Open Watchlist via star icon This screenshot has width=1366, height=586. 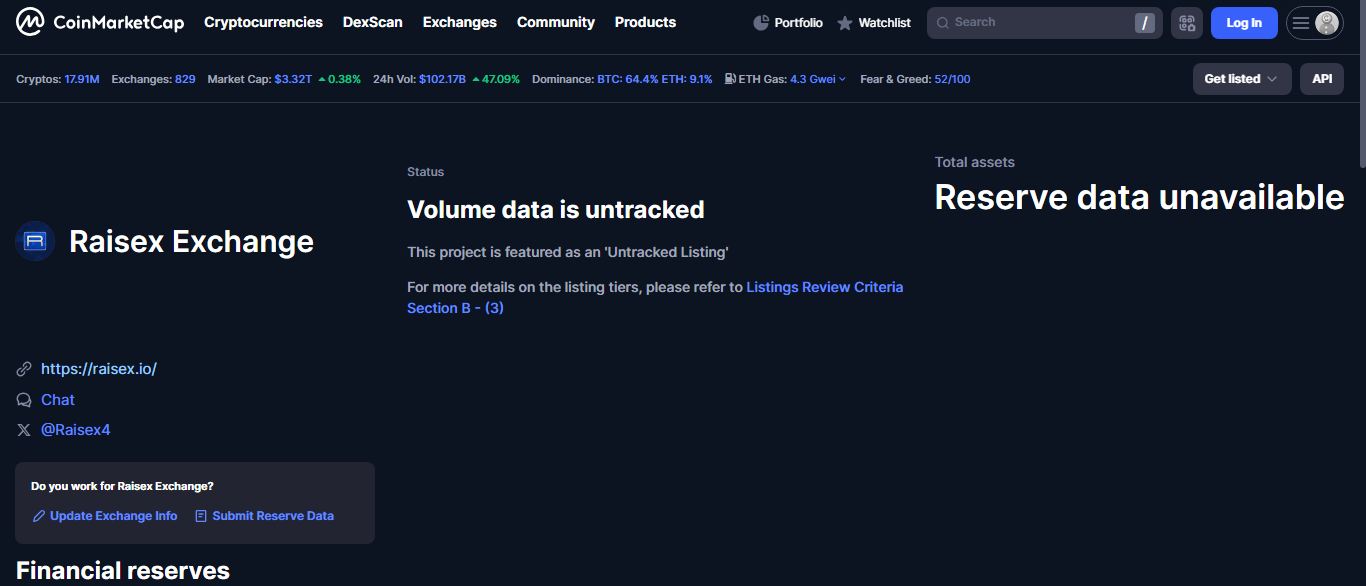click(x=845, y=23)
